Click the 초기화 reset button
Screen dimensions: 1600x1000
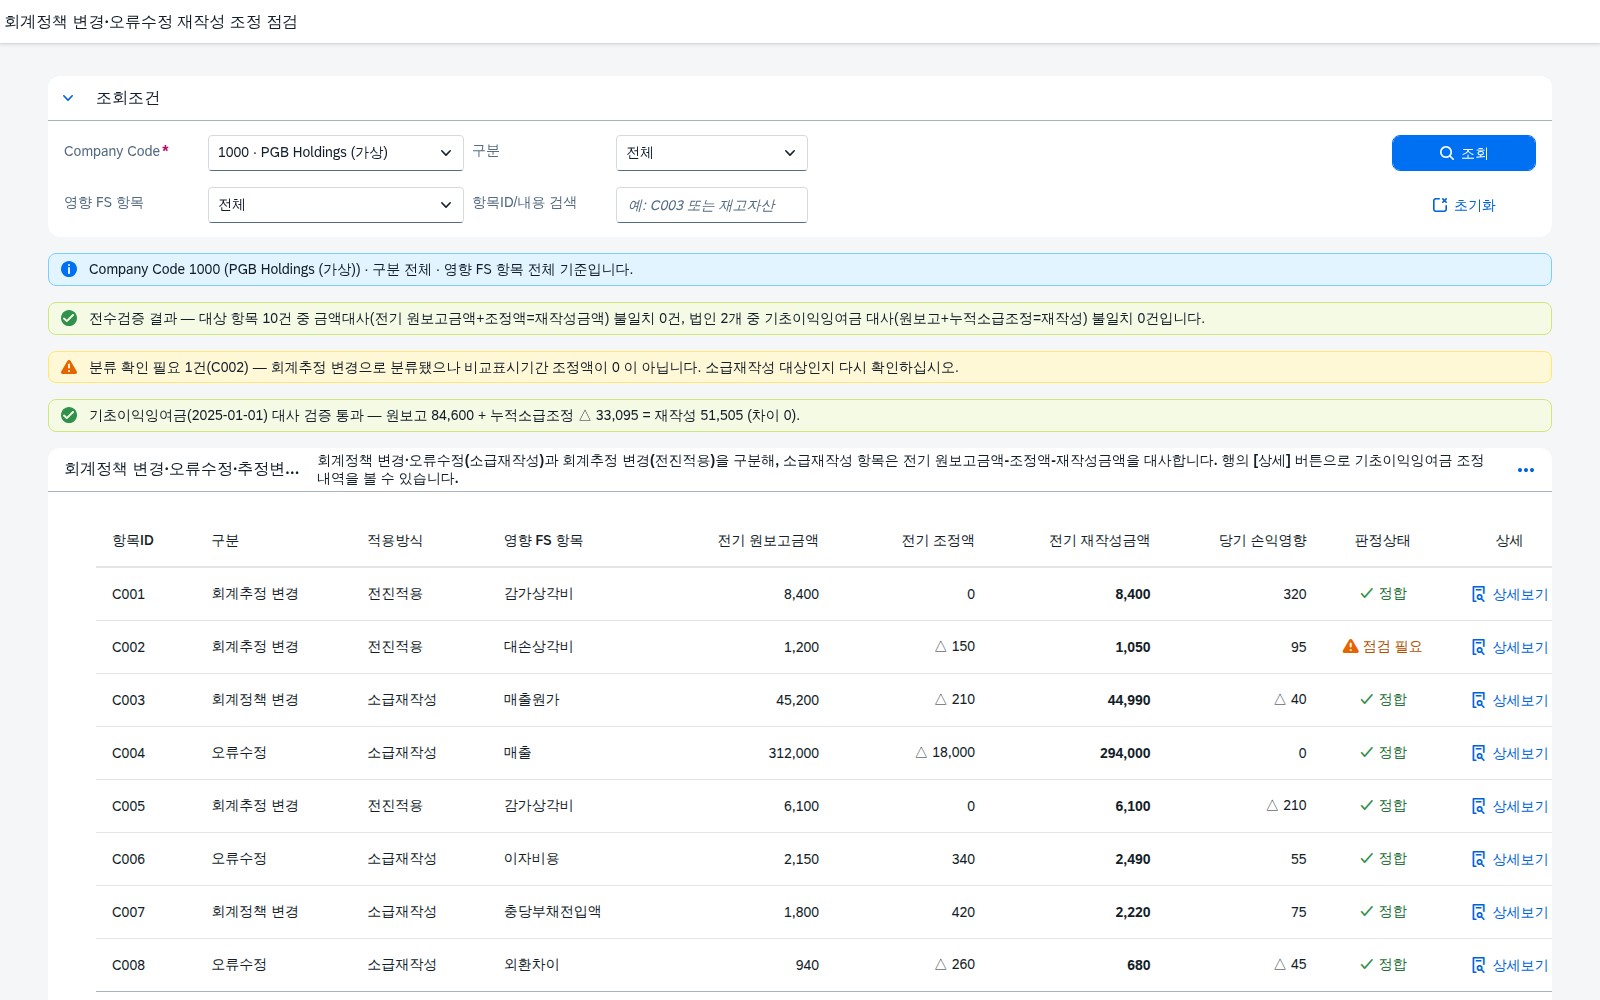tap(1464, 205)
